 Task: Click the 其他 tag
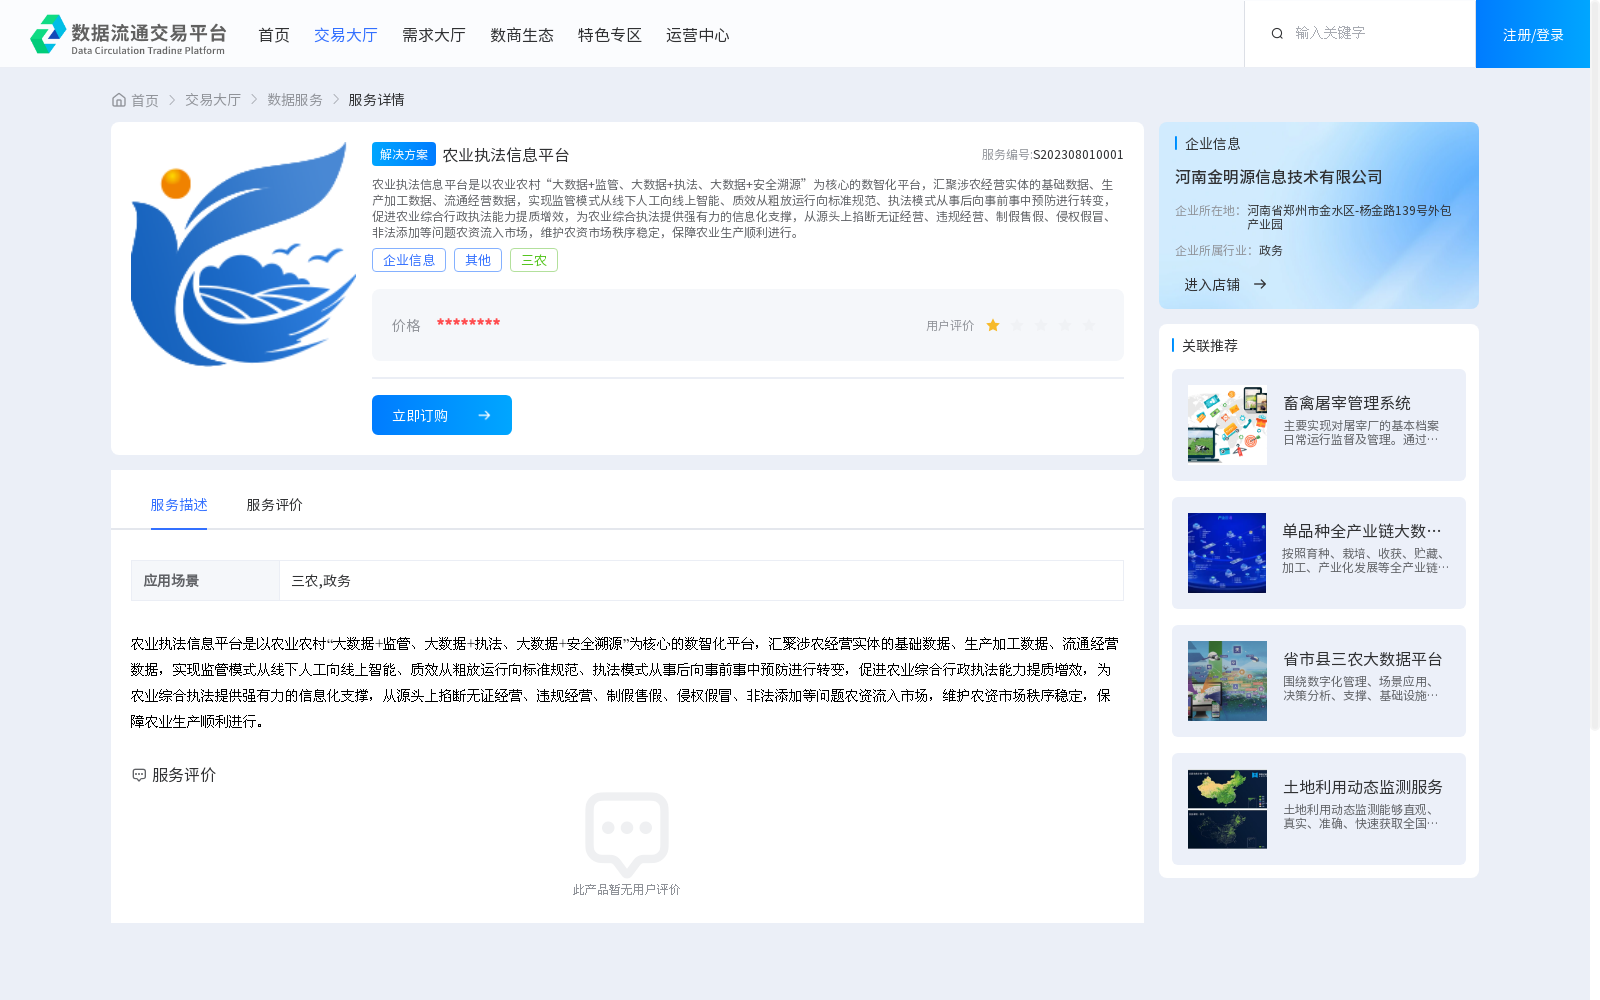478,260
